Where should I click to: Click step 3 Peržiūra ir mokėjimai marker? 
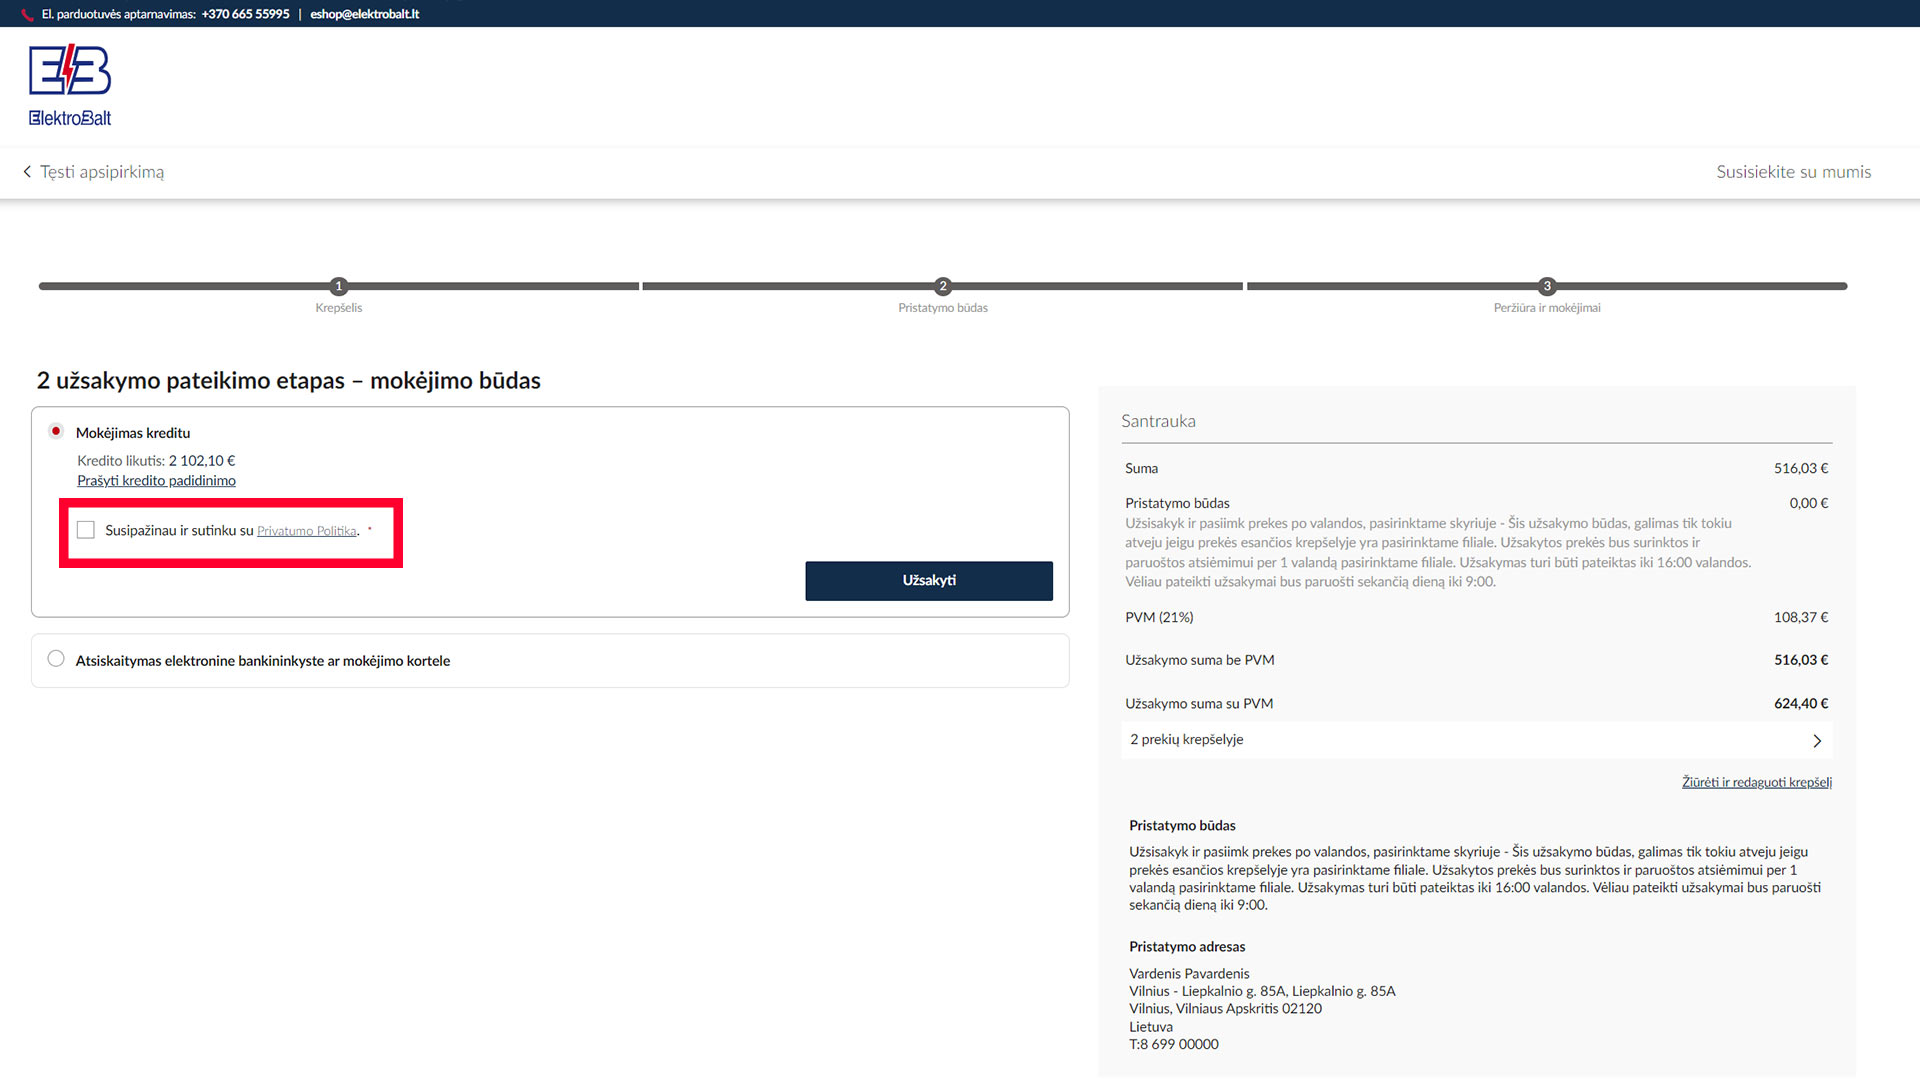[x=1547, y=286]
